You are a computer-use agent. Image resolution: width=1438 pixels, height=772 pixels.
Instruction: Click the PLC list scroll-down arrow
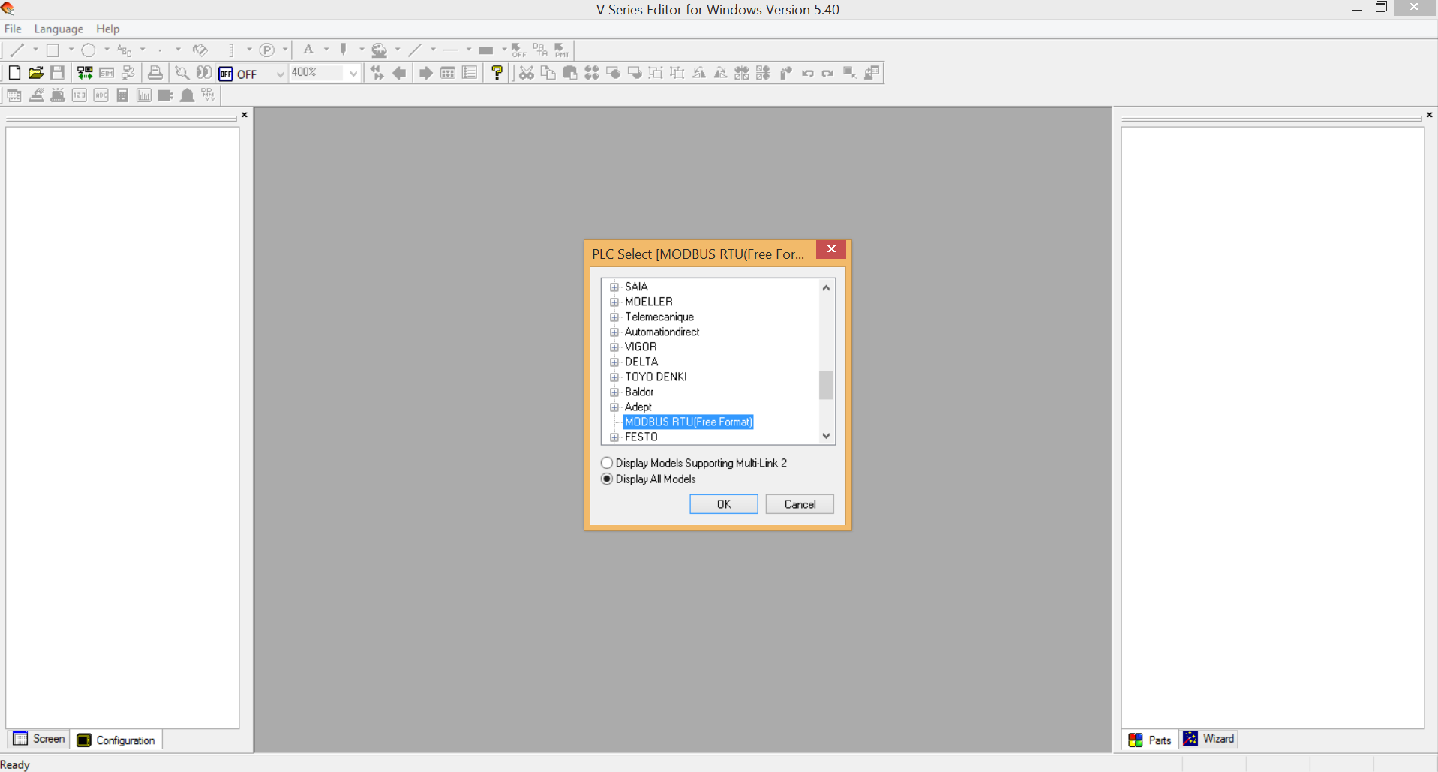(826, 436)
